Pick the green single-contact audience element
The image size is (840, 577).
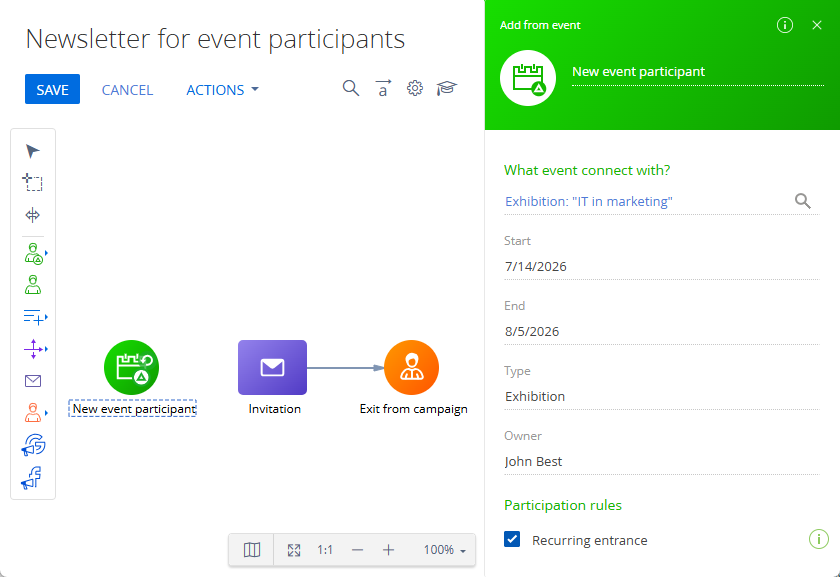click(x=33, y=284)
